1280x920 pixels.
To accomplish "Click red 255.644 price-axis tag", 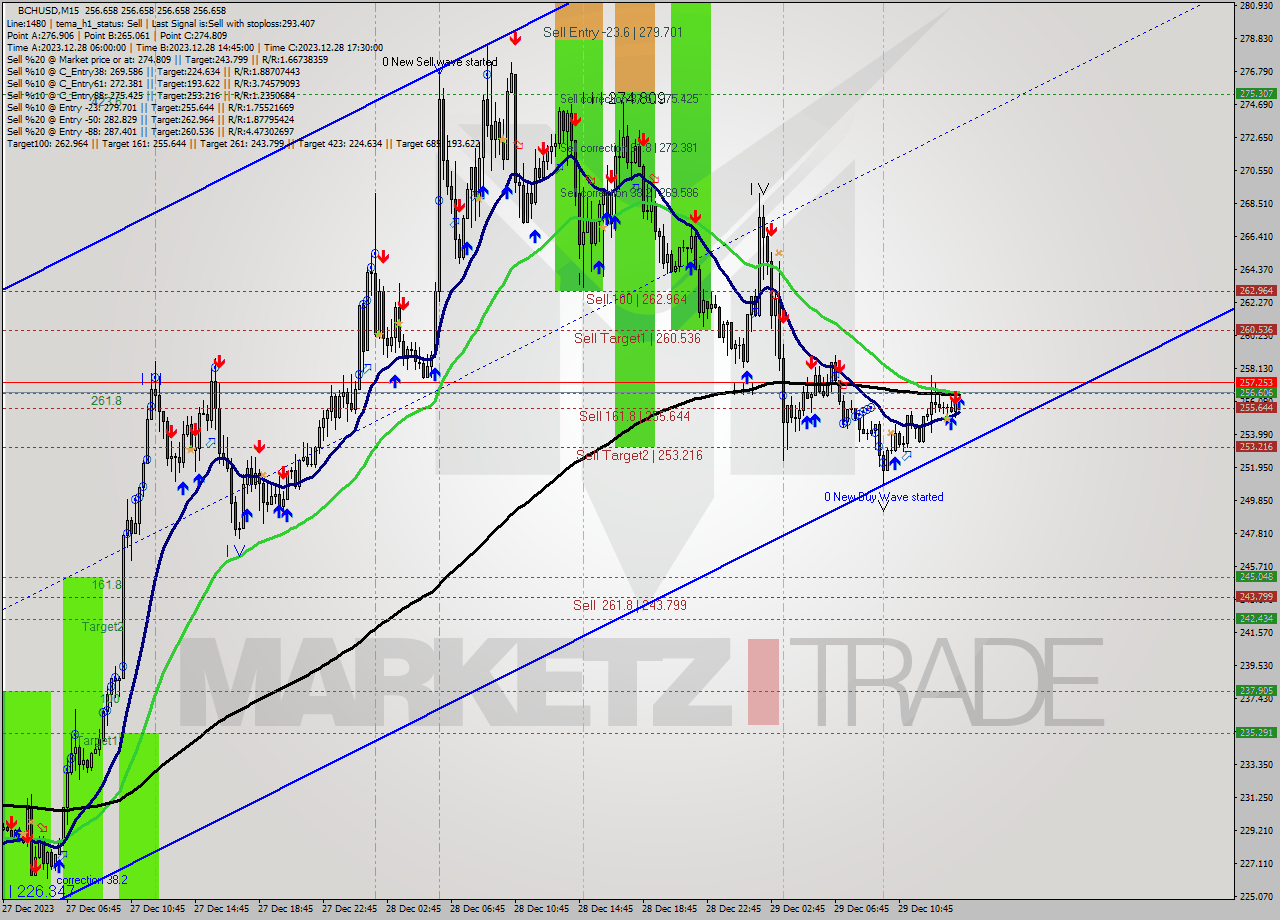I will 1256,407.
